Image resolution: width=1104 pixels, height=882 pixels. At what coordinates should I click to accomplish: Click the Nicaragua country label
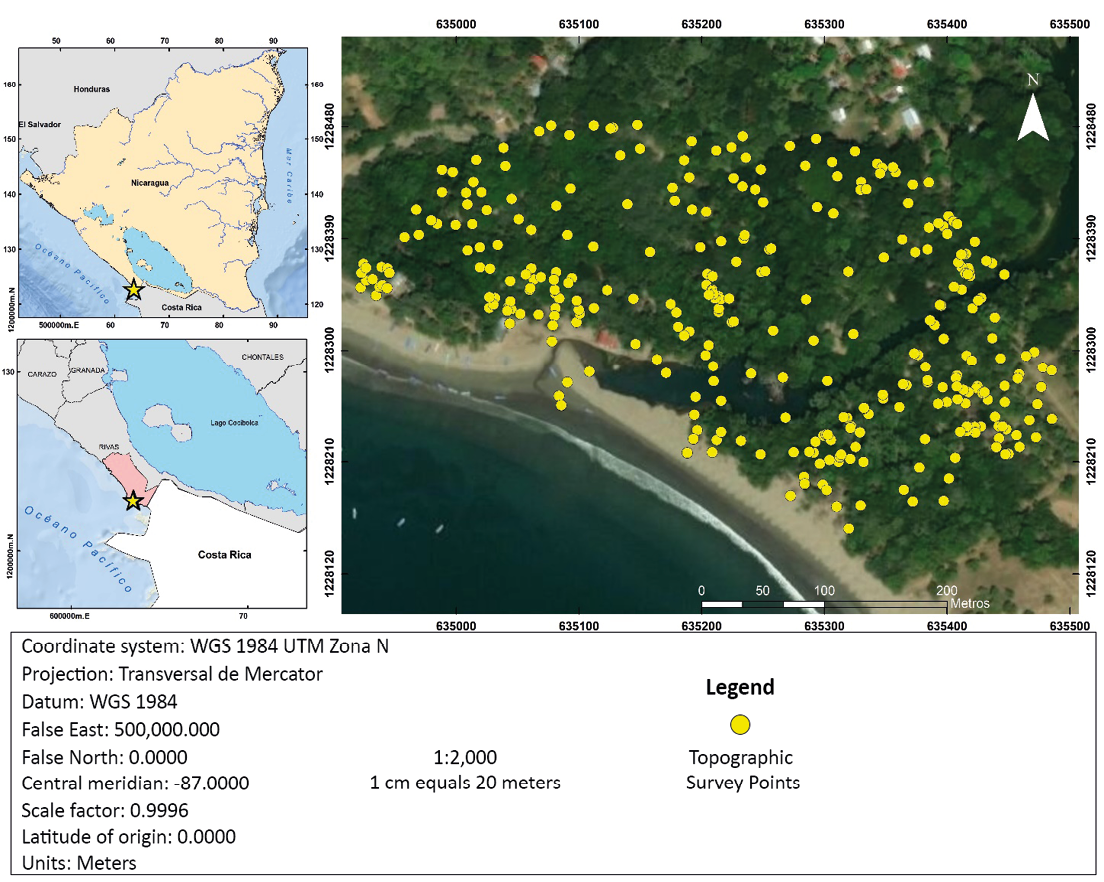pyautogui.click(x=150, y=184)
